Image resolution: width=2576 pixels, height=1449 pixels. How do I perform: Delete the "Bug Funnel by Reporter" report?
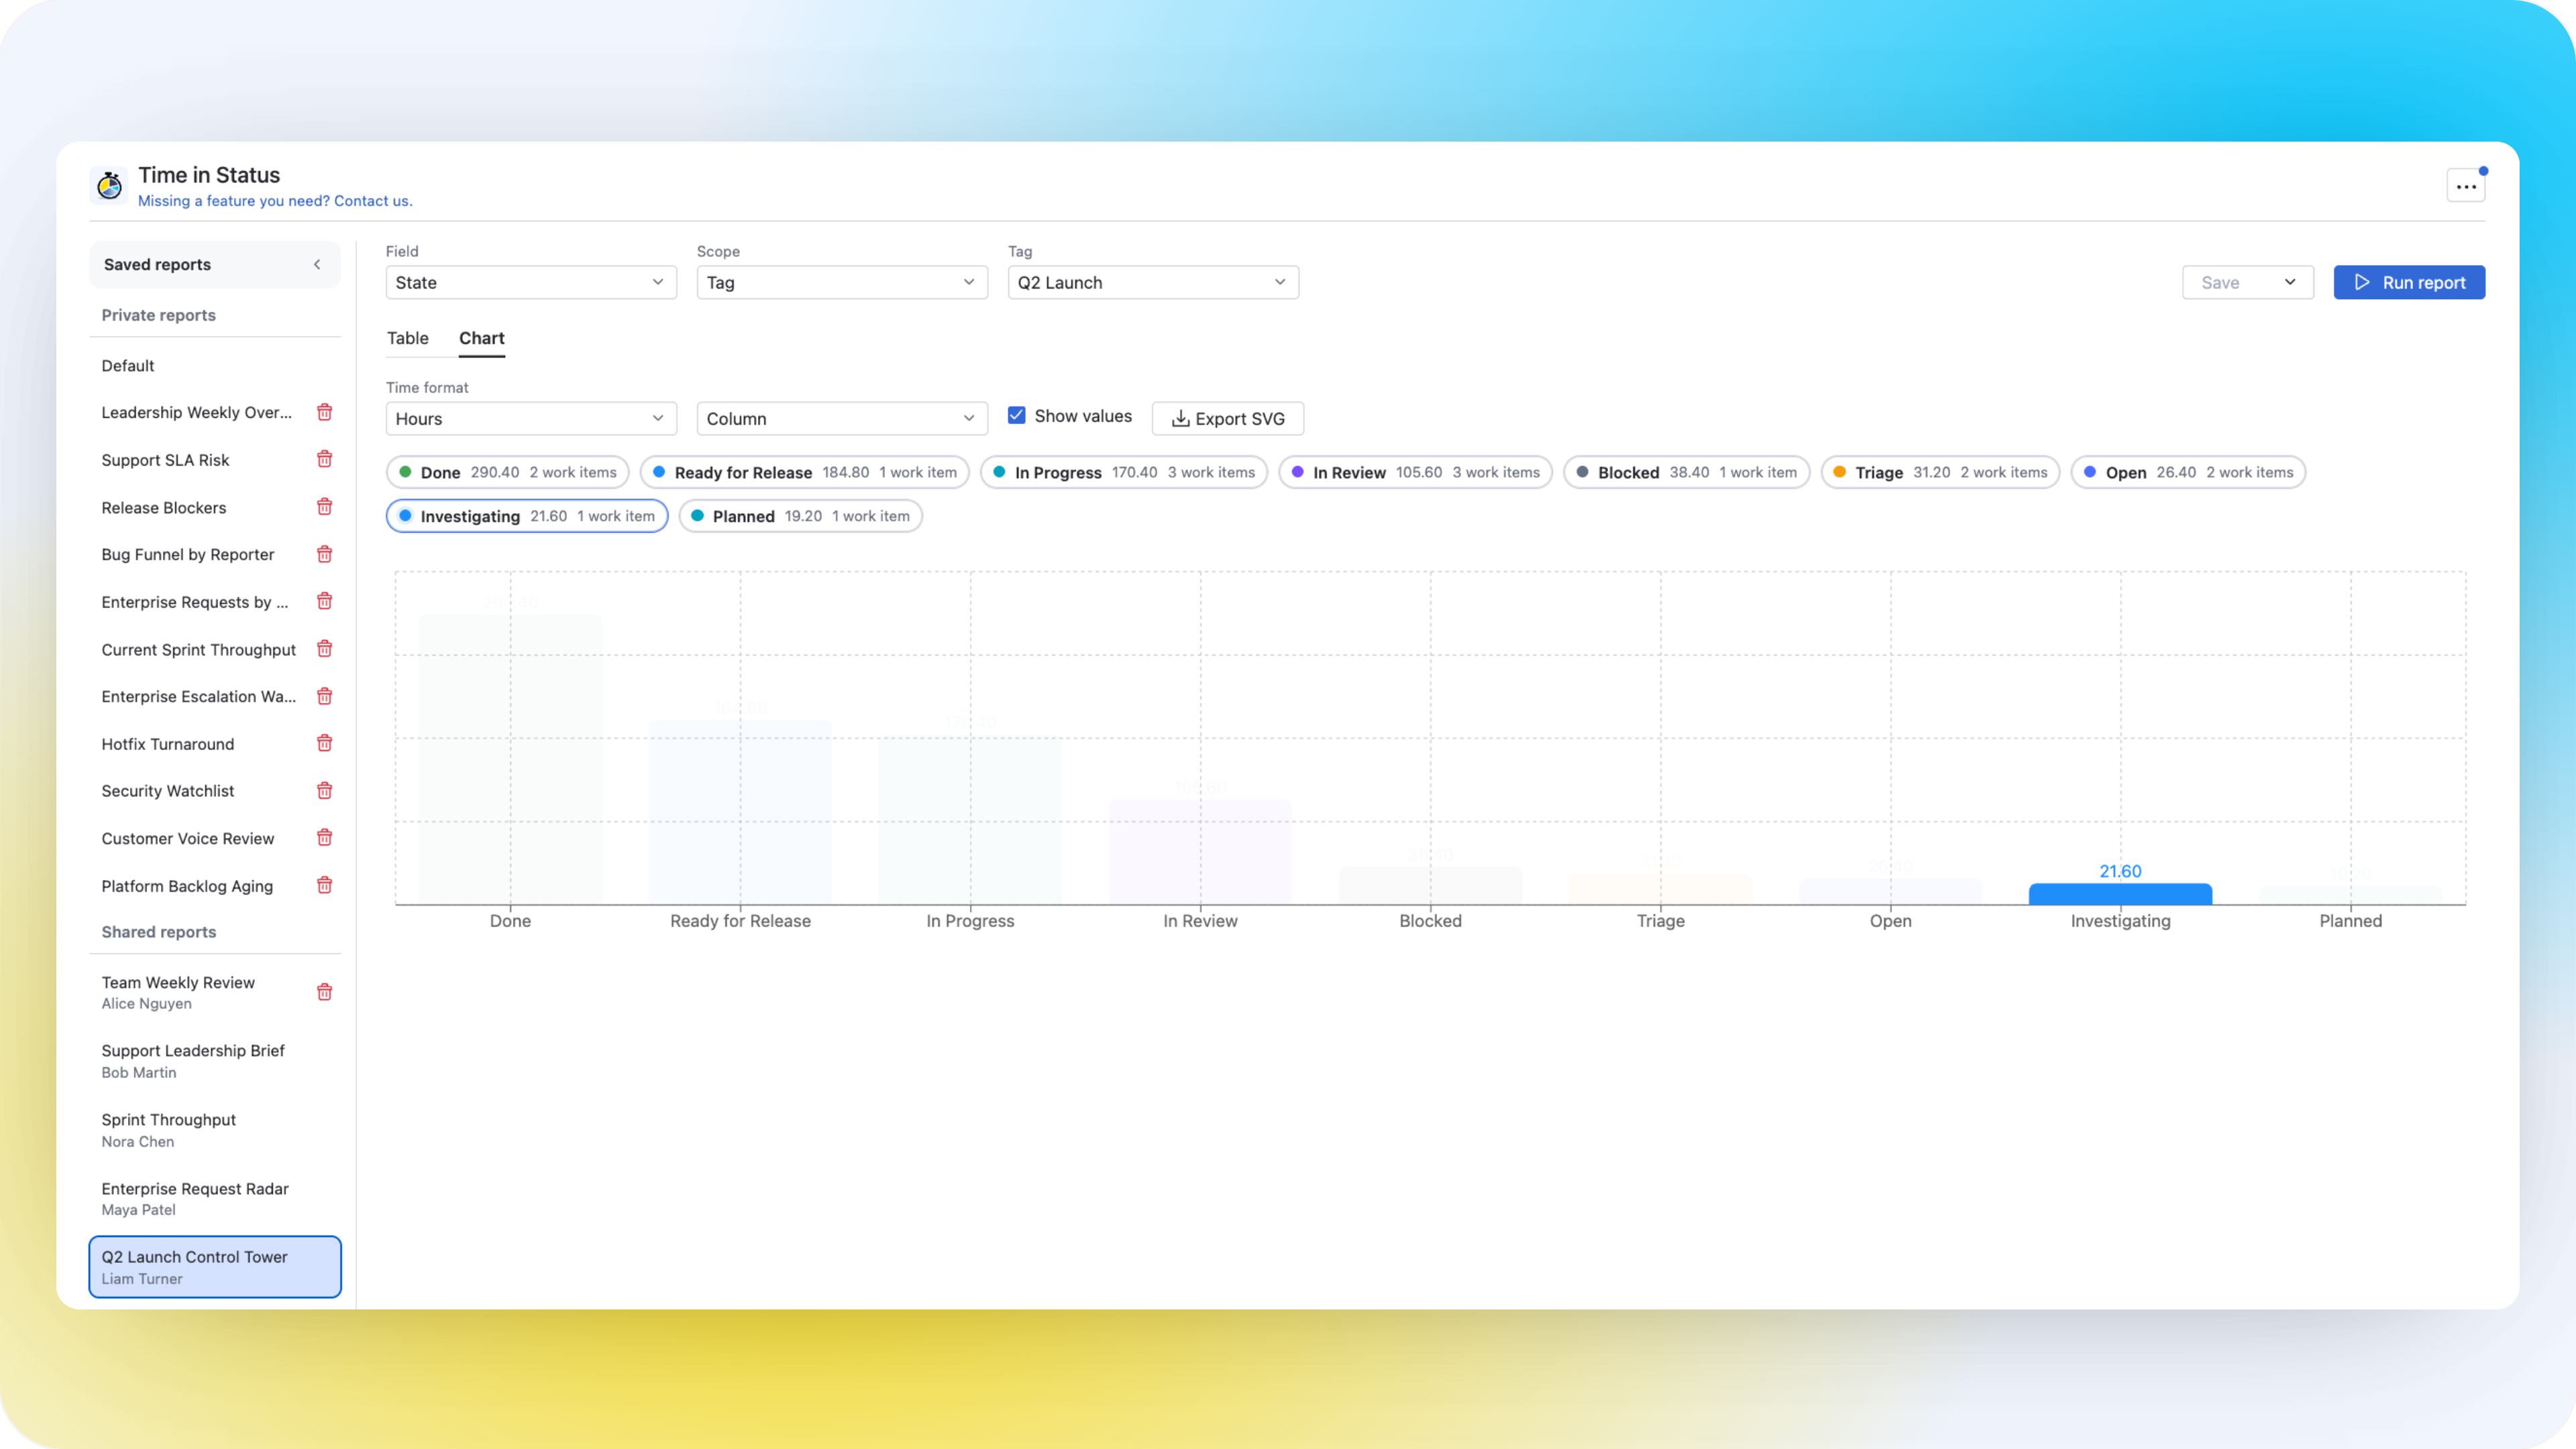pos(325,553)
